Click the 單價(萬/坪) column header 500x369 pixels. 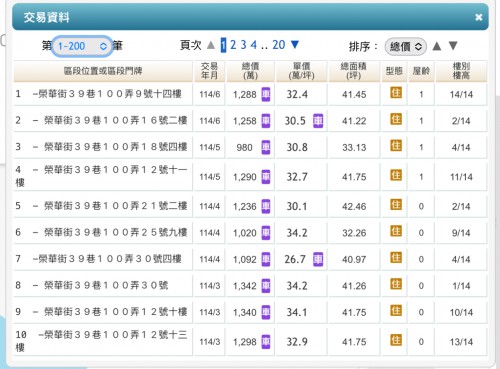pos(301,71)
